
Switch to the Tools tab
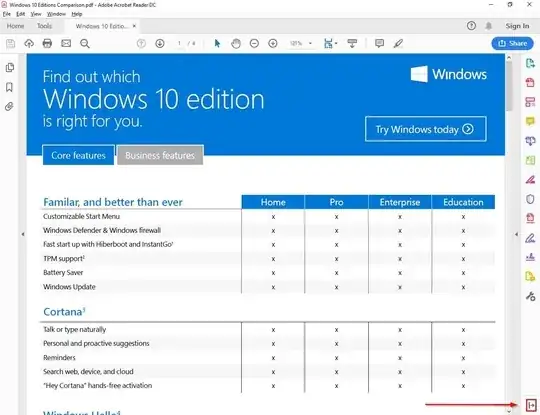(x=44, y=26)
